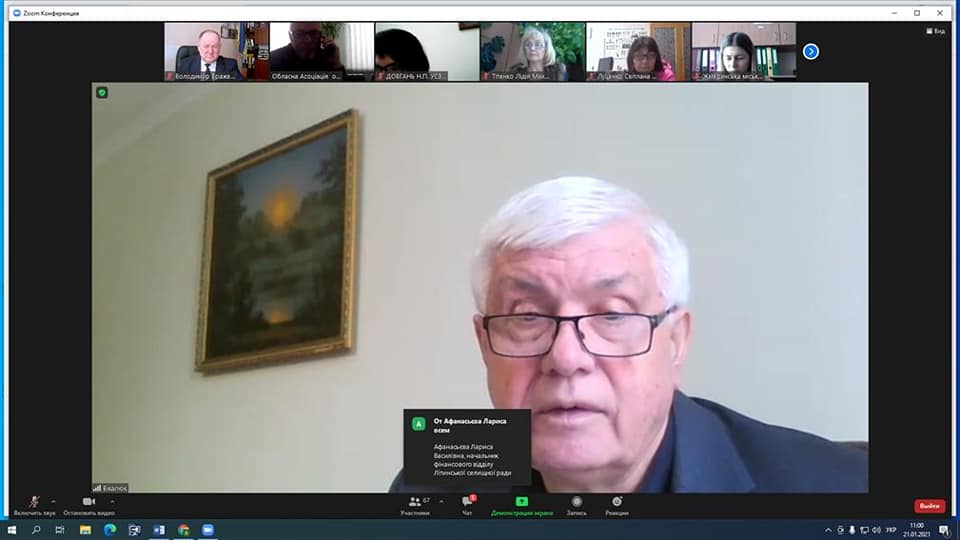Open the Вид view menu
Image resolution: width=960 pixels, height=540 pixels.
pos(935,31)
